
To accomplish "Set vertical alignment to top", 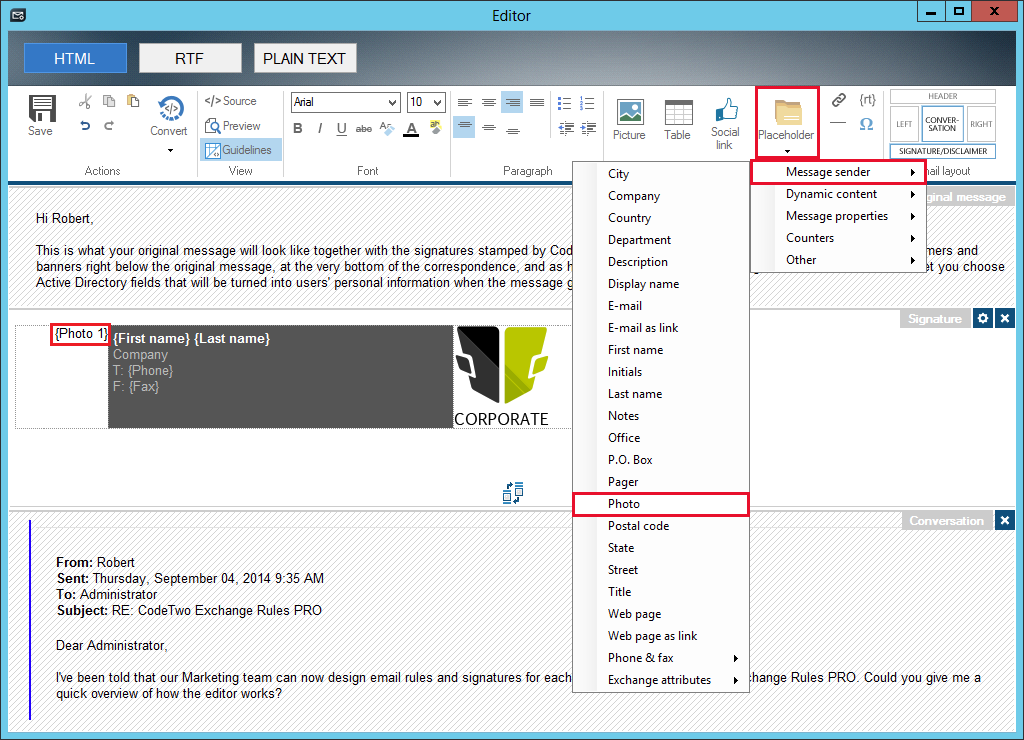I will (464, 127).
